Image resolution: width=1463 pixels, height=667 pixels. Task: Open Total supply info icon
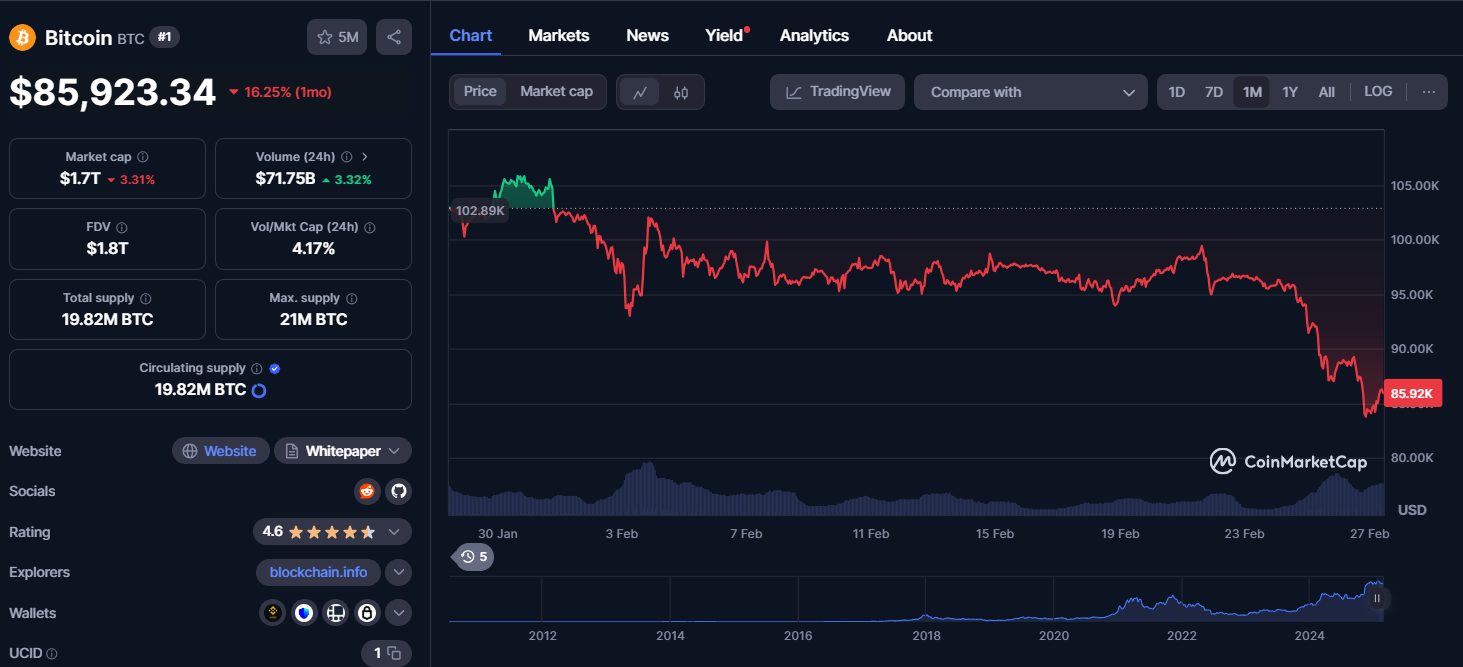(146, 298)
